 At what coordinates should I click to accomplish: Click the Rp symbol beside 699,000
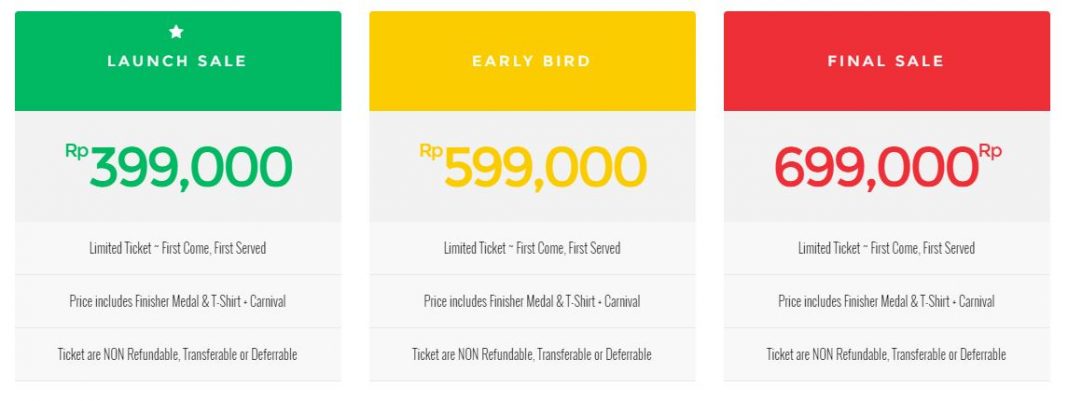(x=990, y=152)
